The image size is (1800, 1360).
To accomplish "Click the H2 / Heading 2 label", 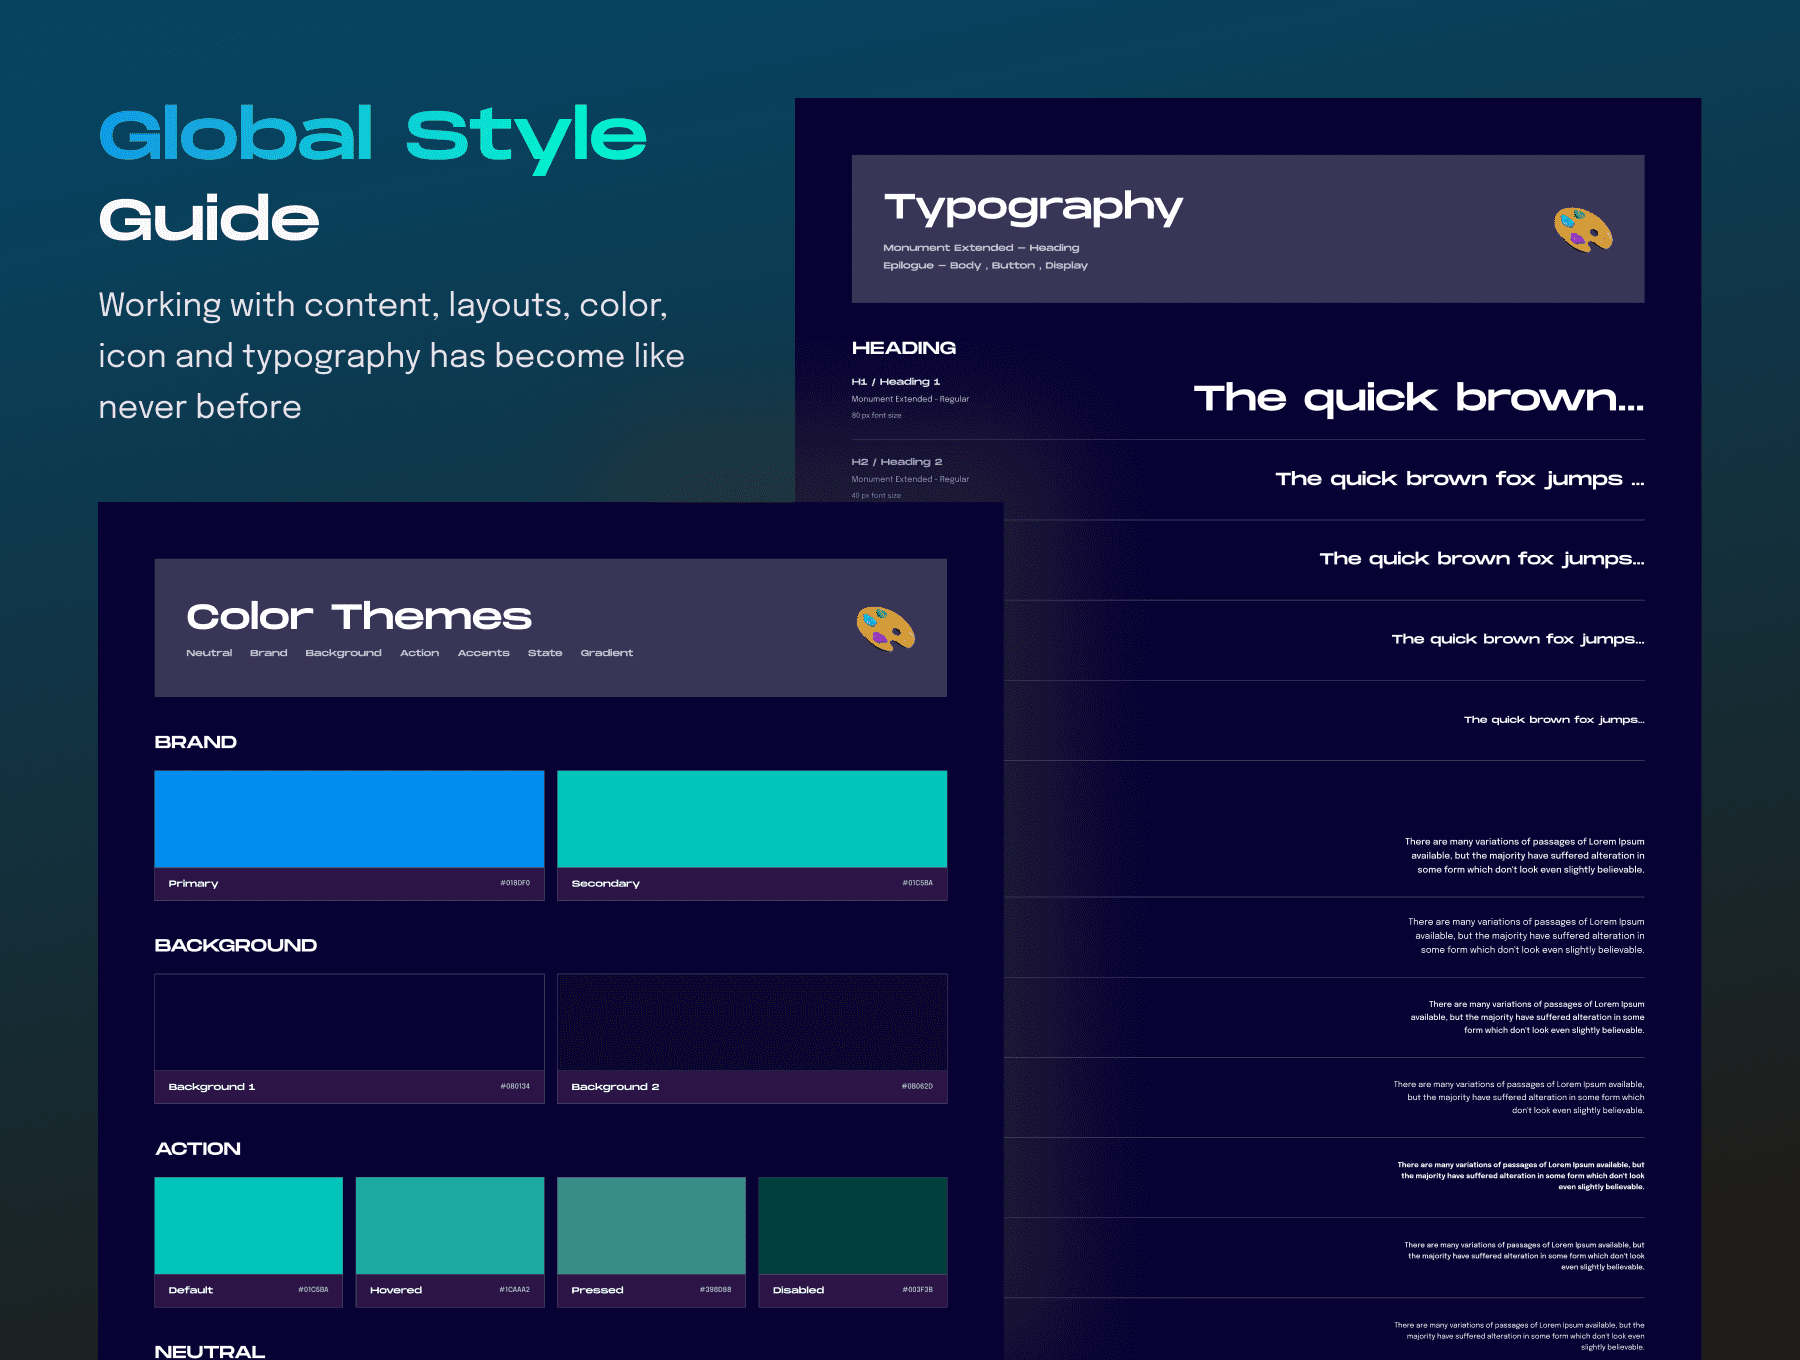I will (x=896, y=462).
